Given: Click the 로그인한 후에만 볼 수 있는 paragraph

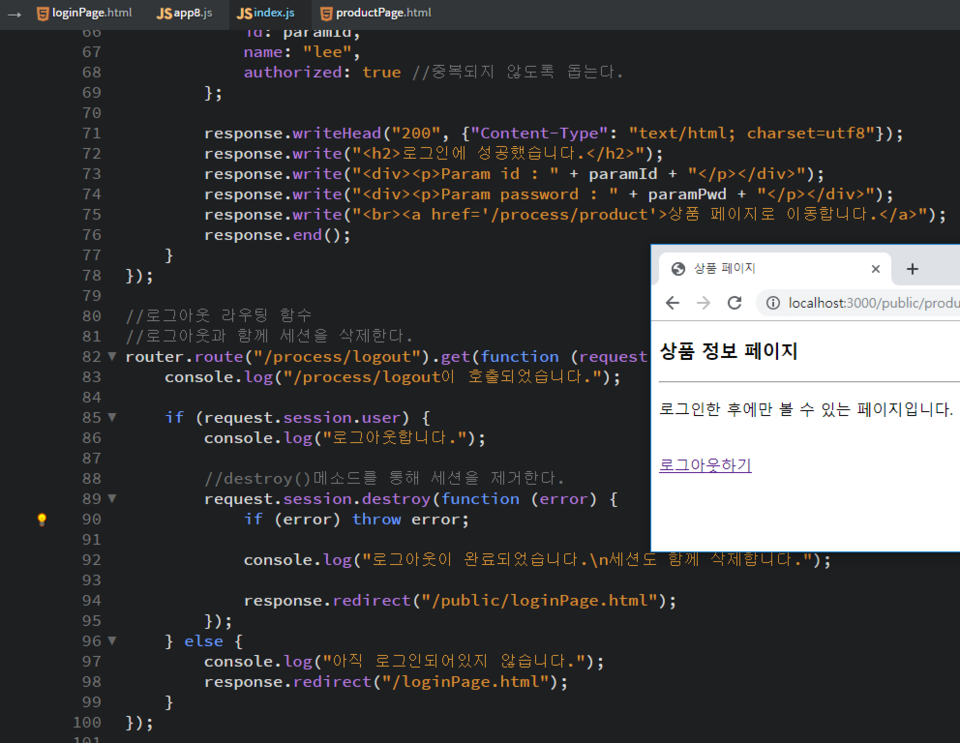Looking at the screenshot, I should 806,409.
